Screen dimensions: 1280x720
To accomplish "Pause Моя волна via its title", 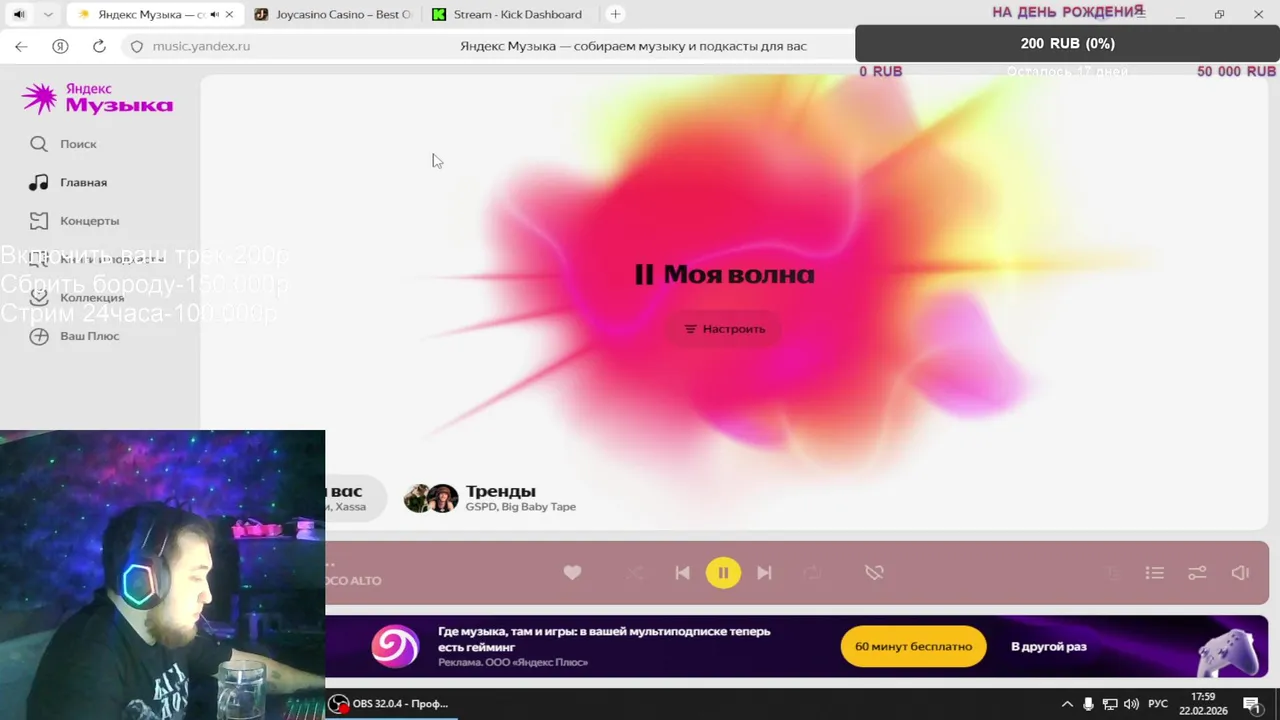I will point(725,275).
